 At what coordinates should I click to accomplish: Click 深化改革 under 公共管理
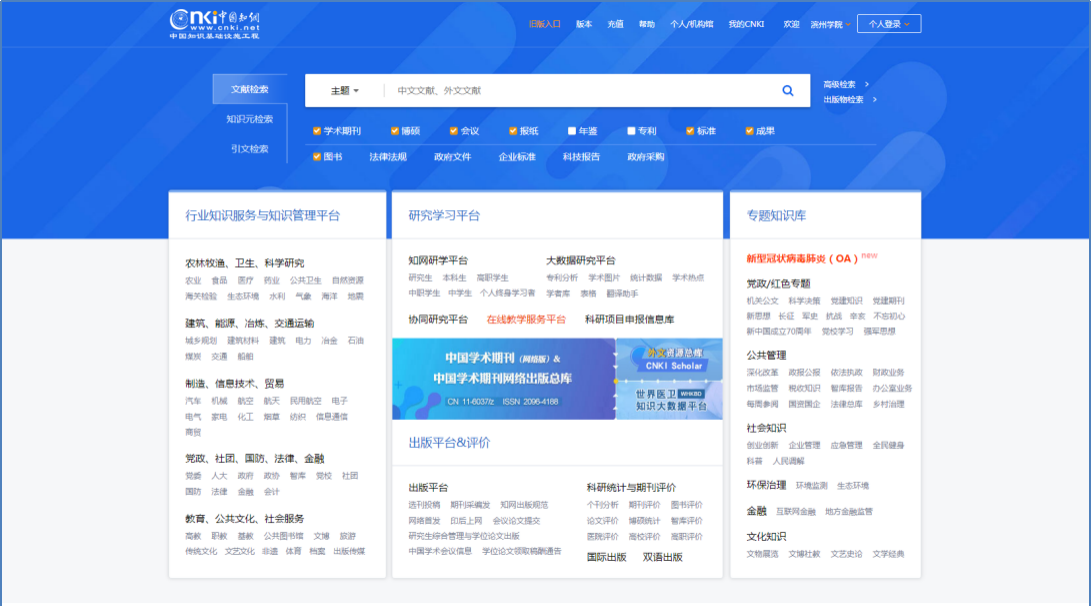click(763, 373)
